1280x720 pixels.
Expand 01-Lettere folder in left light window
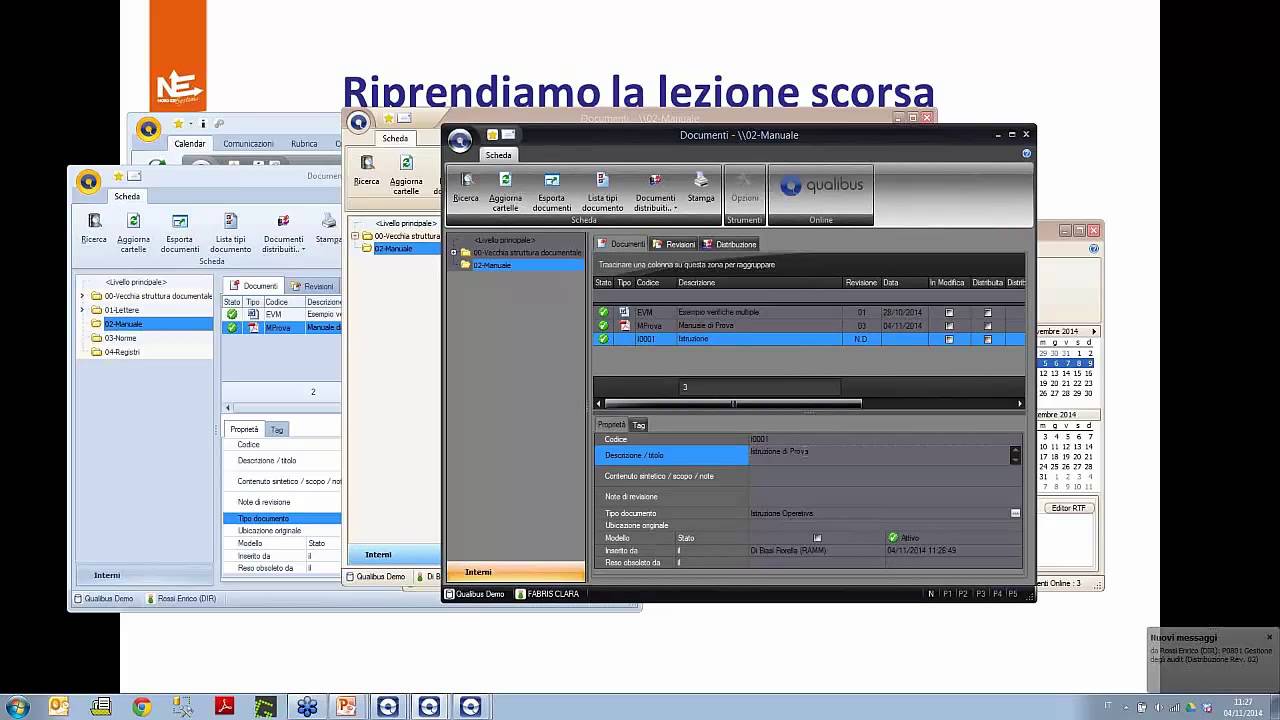pyautogui.click(x=83, y=310)
